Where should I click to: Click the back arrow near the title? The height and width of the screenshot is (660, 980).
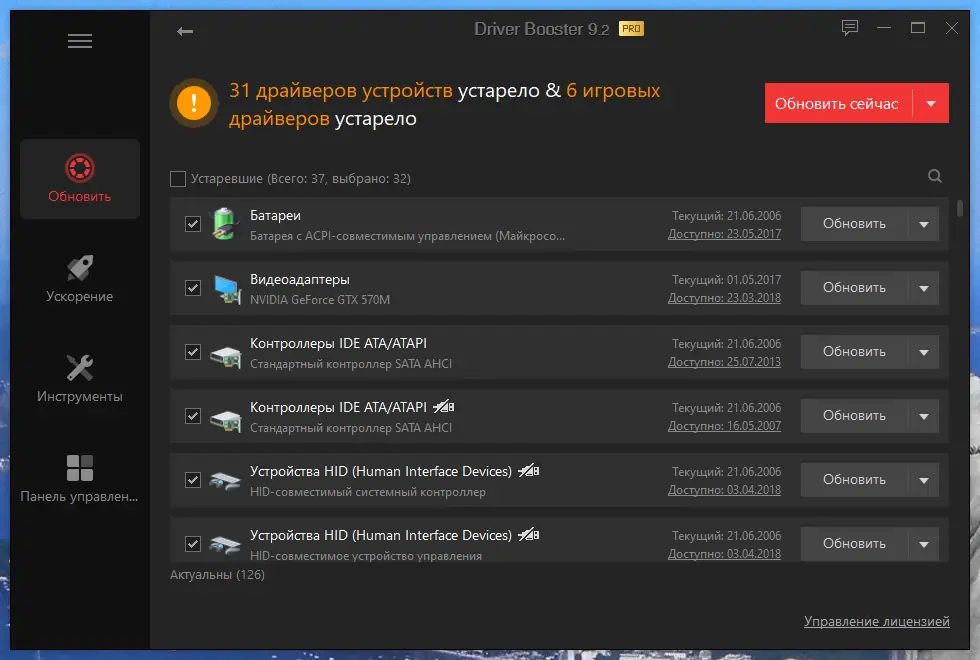point(184,31)
